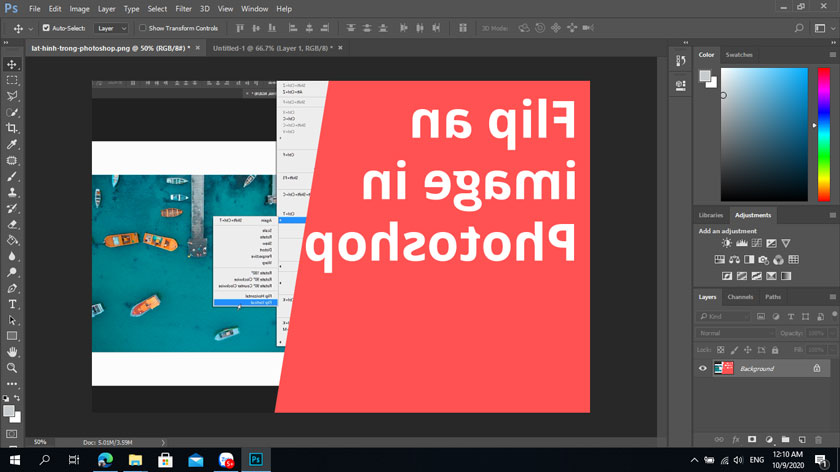Open the Image menu
The width and height of the screenshot is (840, 472).
(79, 9)
